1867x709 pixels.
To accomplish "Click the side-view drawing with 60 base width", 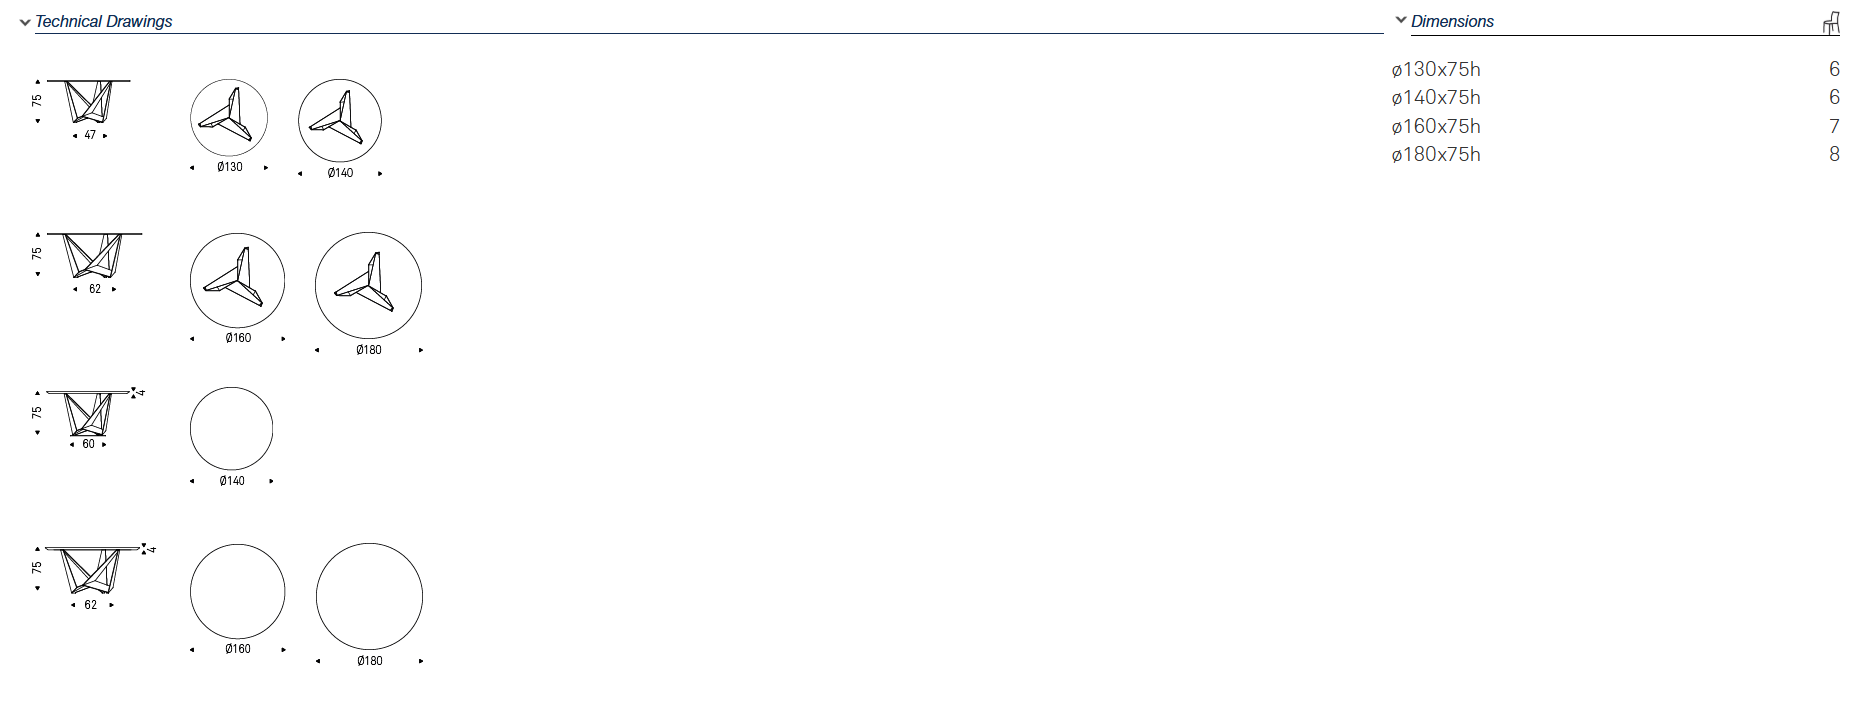I will 88,413.
